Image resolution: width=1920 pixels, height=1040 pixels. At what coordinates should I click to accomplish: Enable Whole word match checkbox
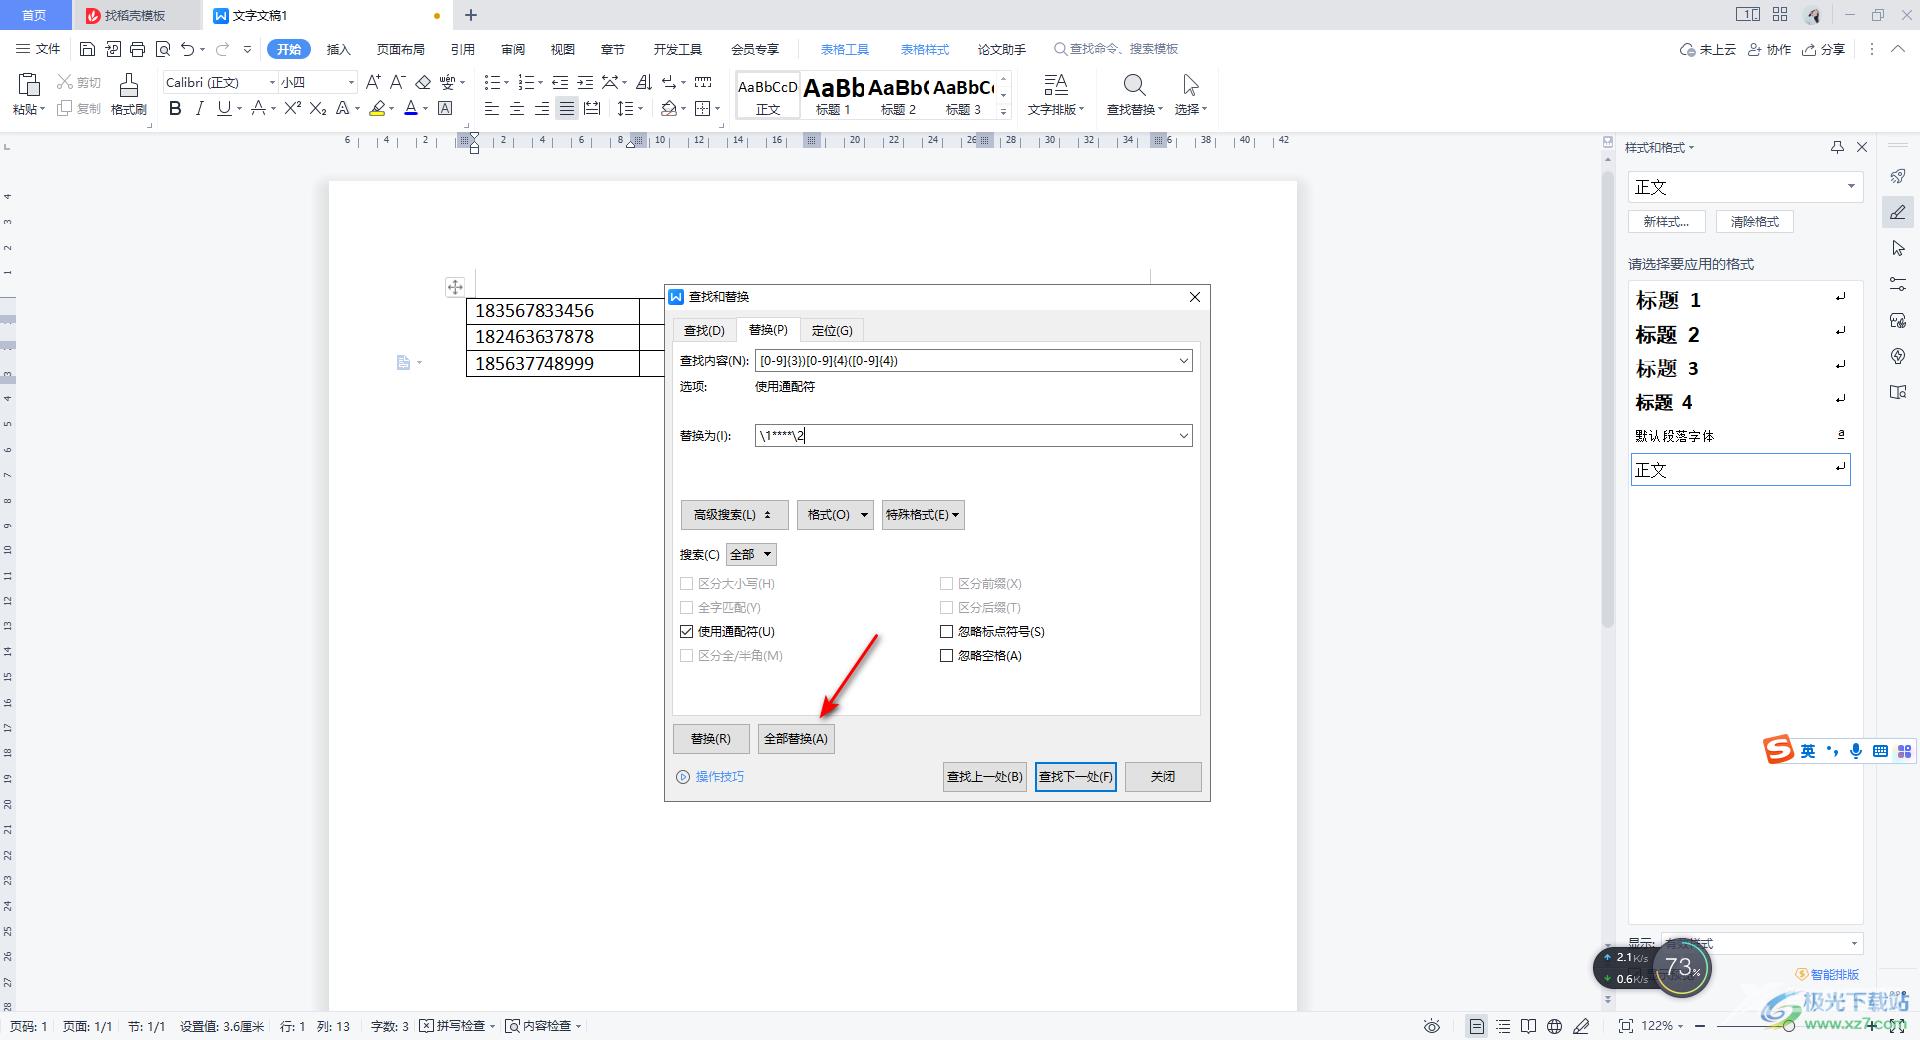pyautogui.click(x=686, y=607)
